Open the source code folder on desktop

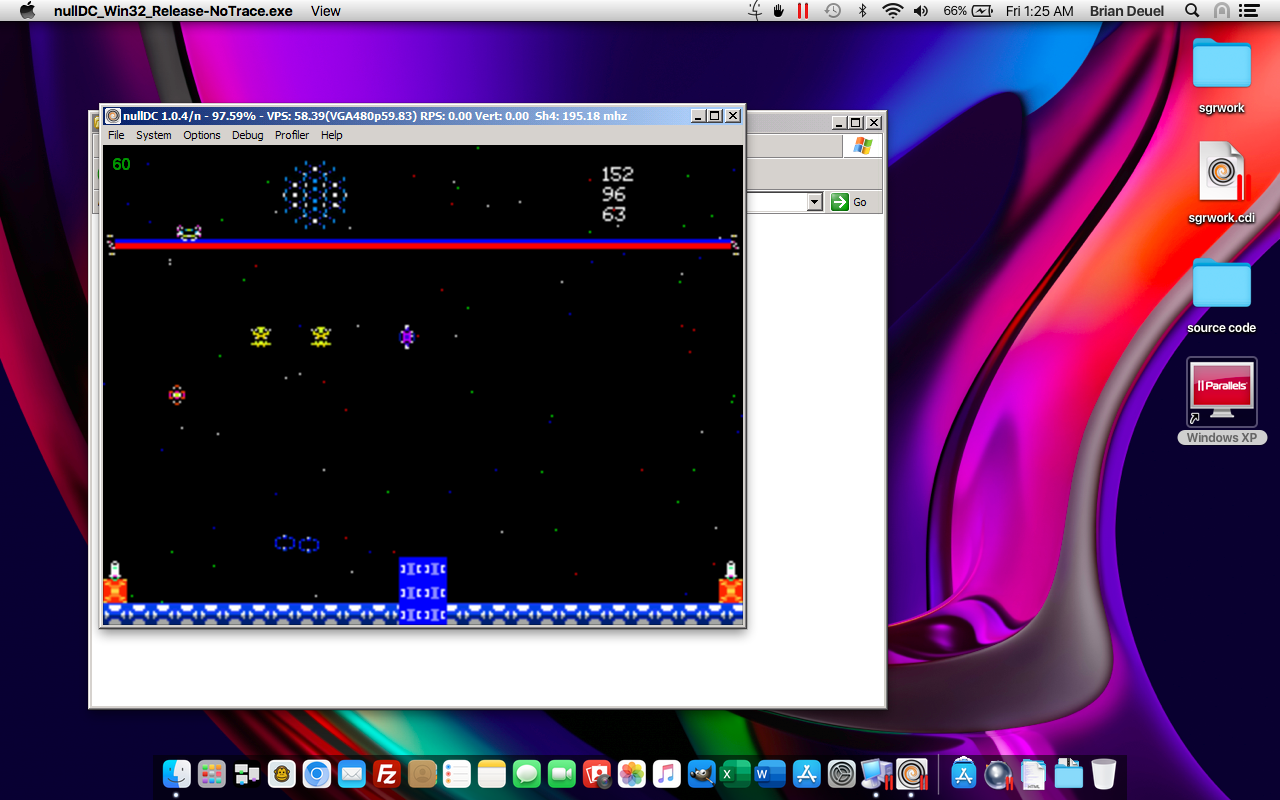tap(1221, 295)
